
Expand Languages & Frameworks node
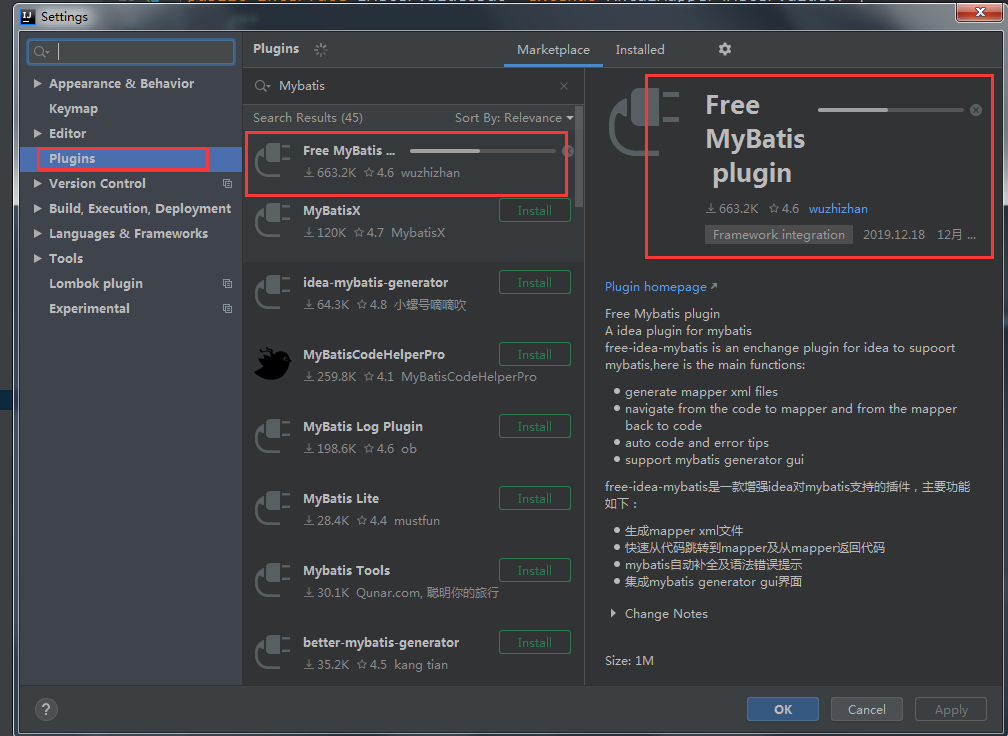click(x=37, y=234)
